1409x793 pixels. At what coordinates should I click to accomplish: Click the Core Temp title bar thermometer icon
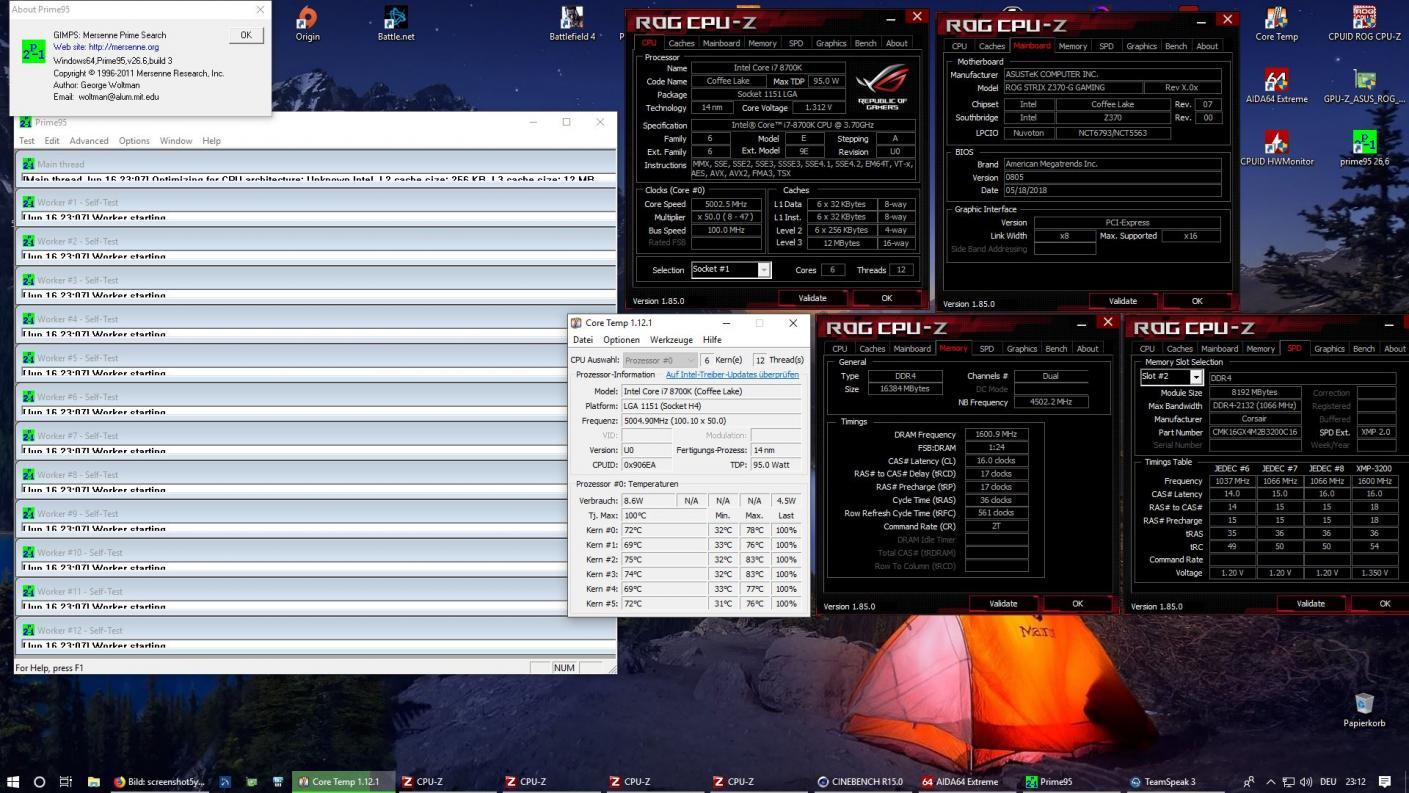tap(576, 323)
